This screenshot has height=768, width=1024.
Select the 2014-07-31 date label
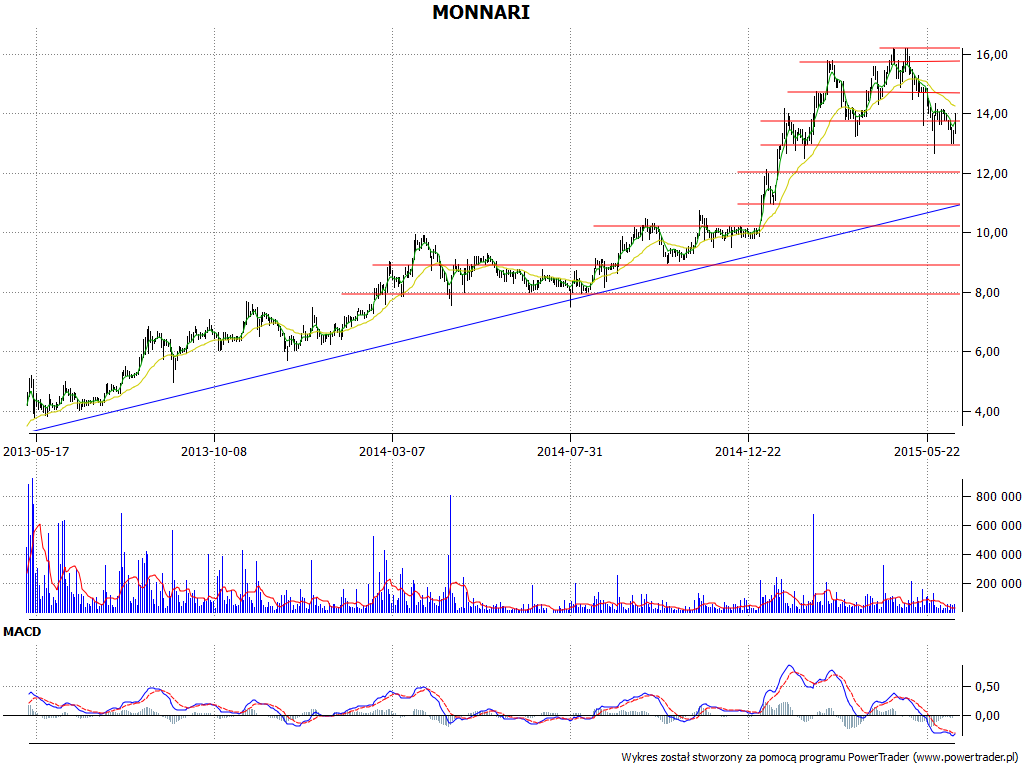point(569,451)
